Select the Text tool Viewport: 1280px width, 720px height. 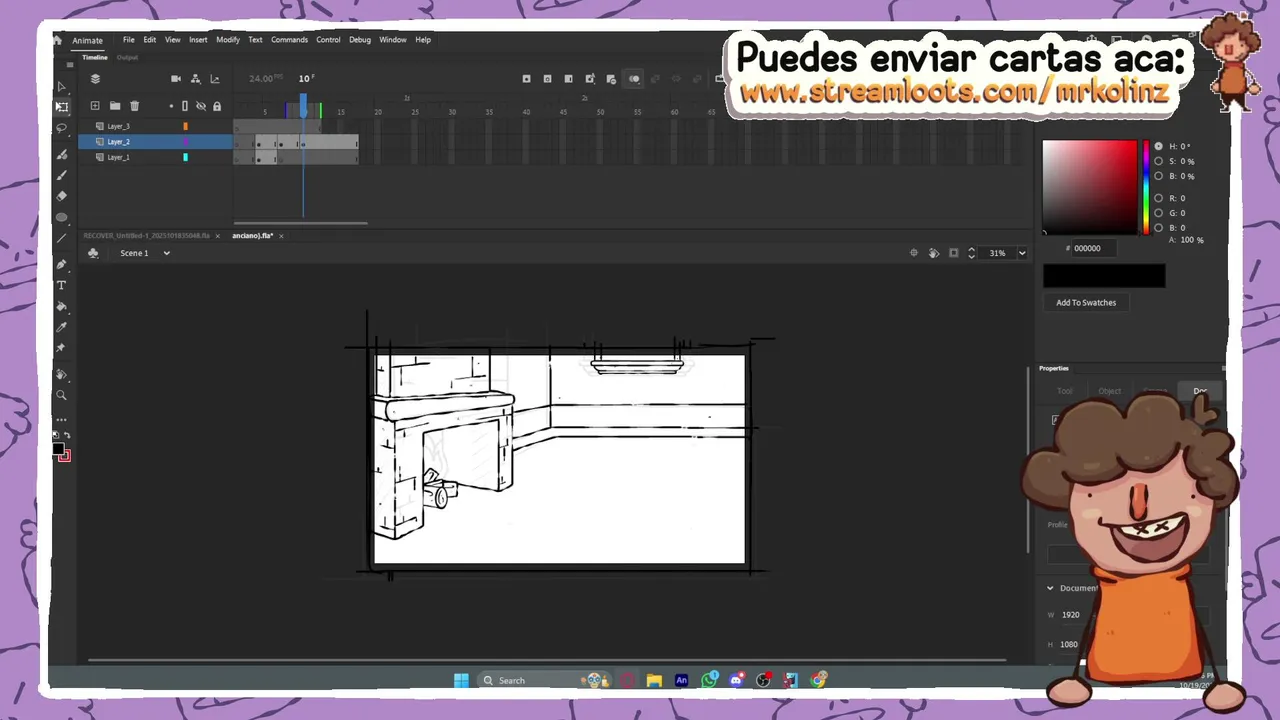pos(61,285)
